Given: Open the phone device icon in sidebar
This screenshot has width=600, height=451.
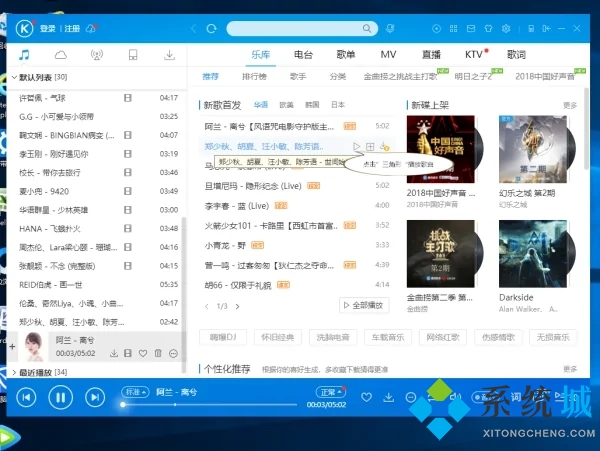Looking at the screenshot, I should [x=133, y=54].
